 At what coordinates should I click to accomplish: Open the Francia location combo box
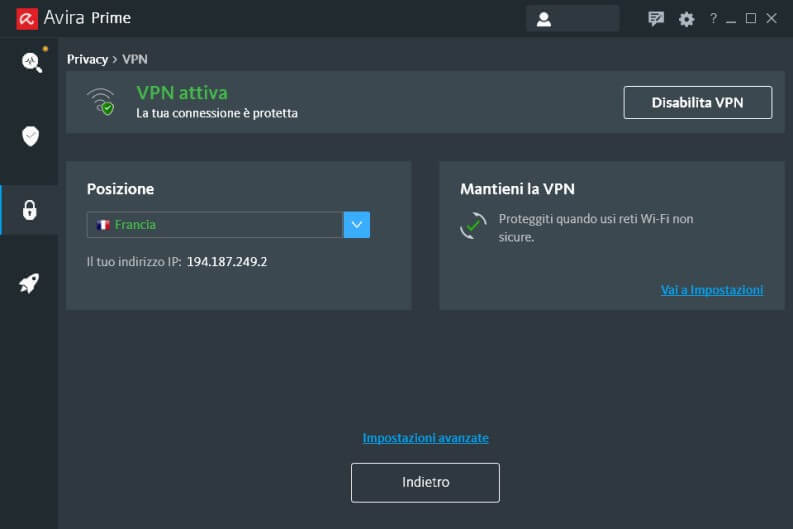228,225
